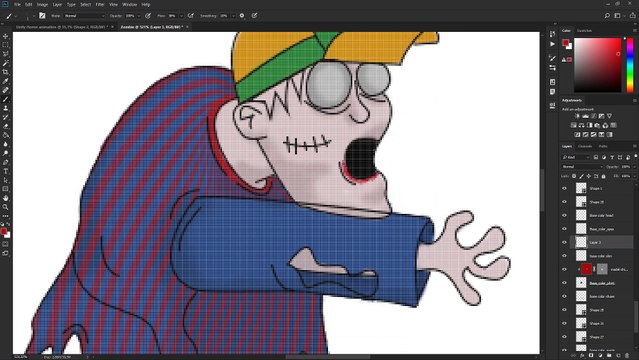
Task: Open the Image menu
Action: pos(42,4)
